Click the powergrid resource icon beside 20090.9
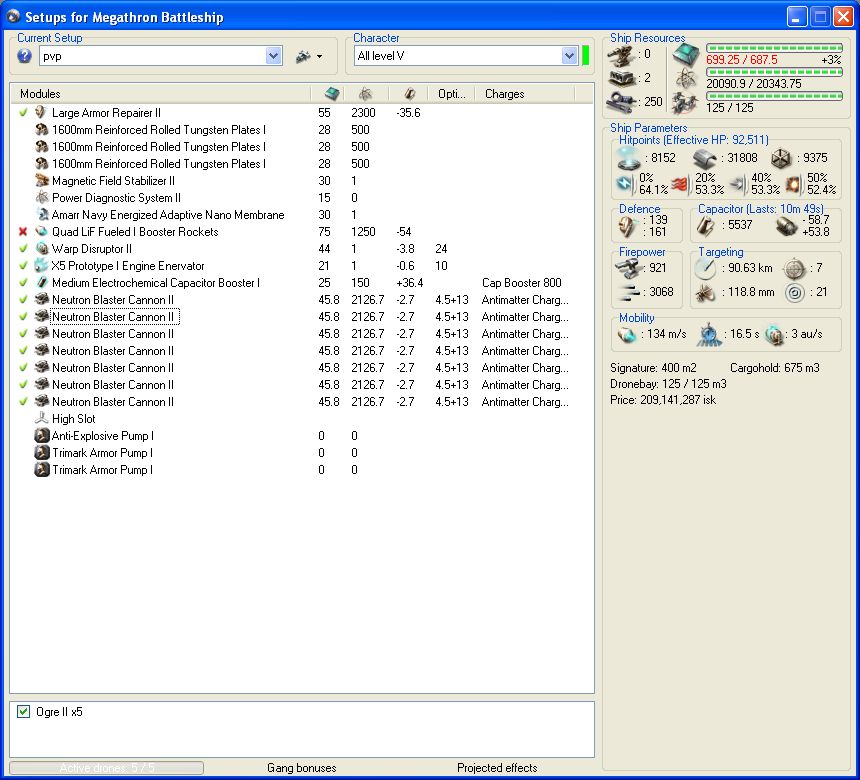This screenshot has height=780, width=860. click(686, 79)
